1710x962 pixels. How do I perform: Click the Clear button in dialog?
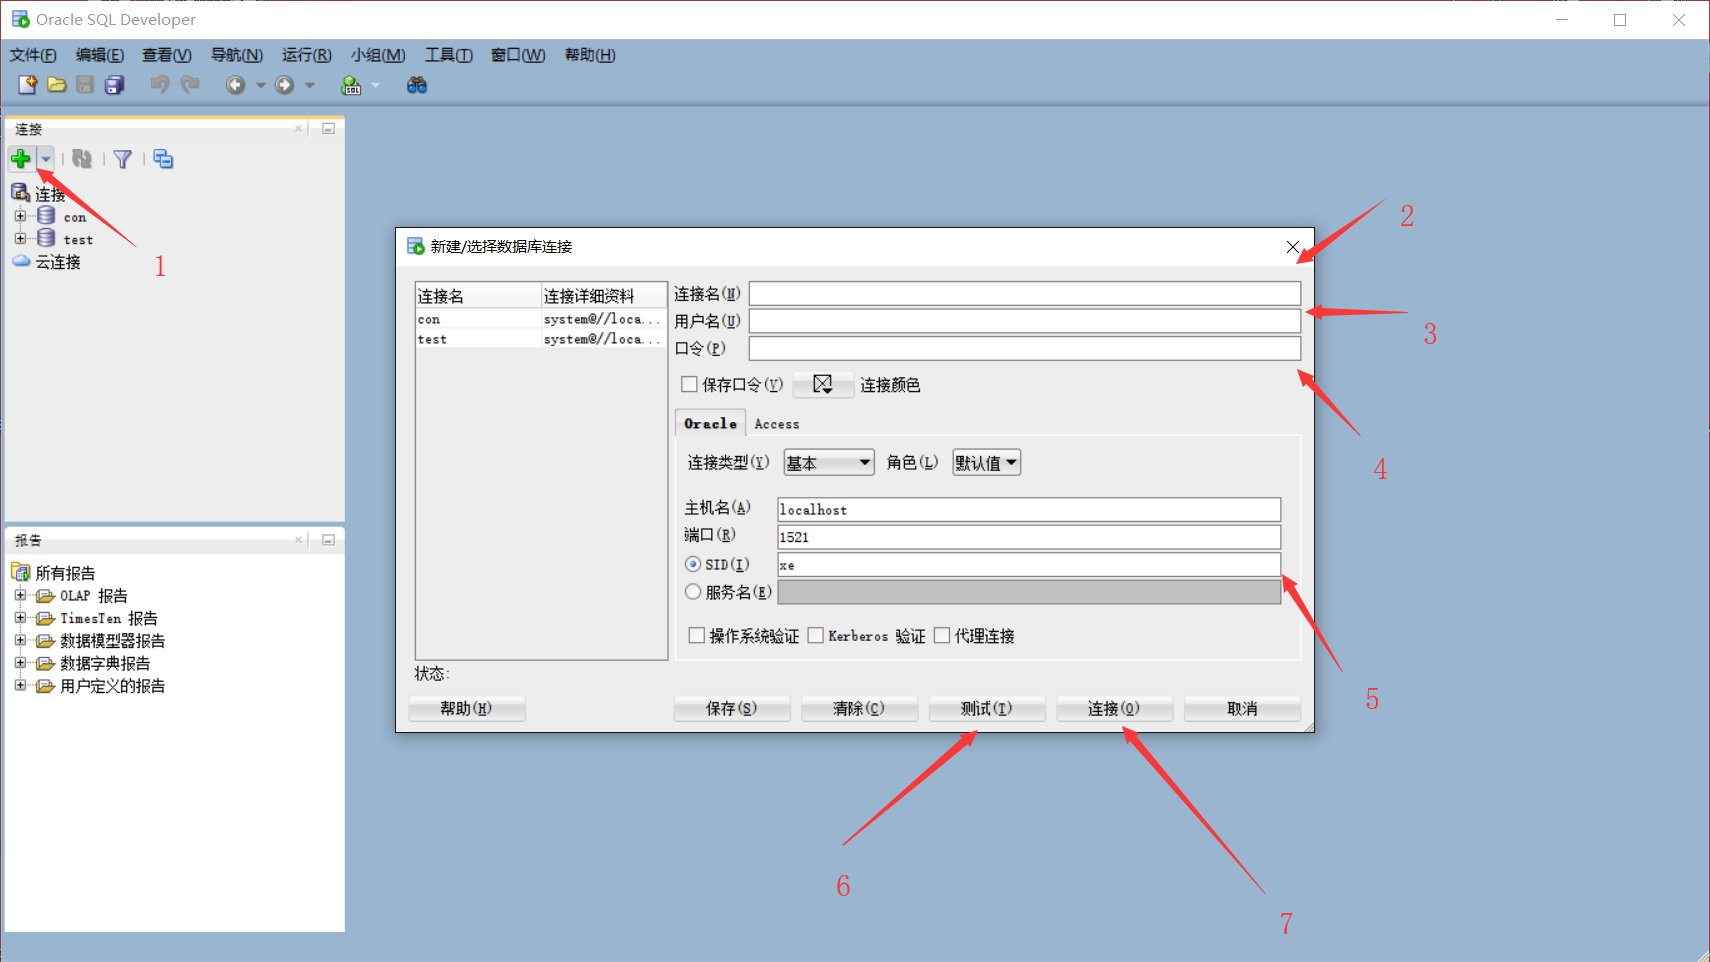(x=859, y=708)
